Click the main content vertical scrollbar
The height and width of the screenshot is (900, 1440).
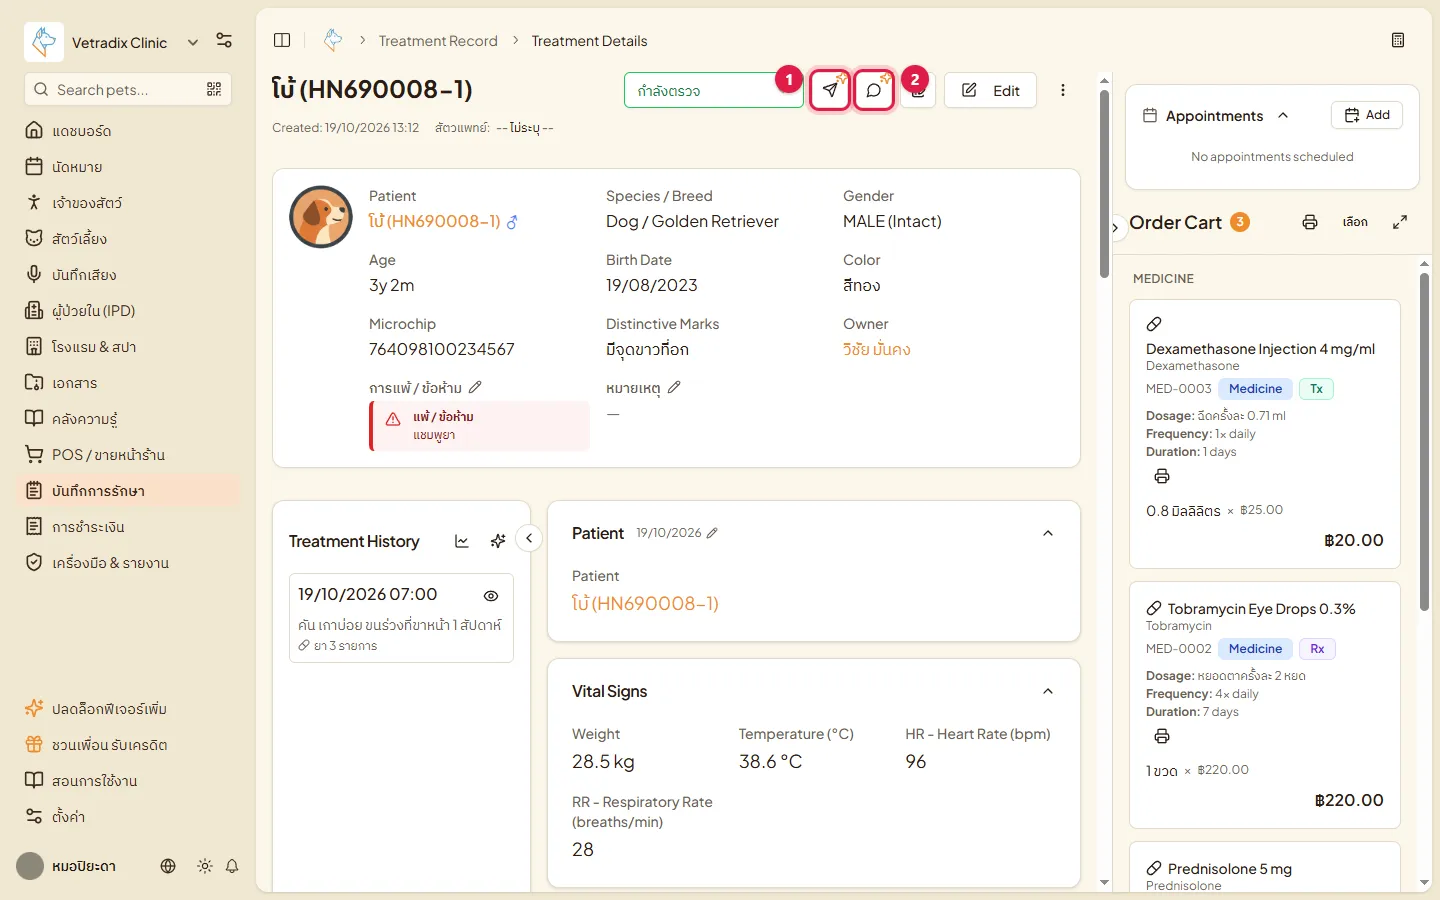[1104, 185]
